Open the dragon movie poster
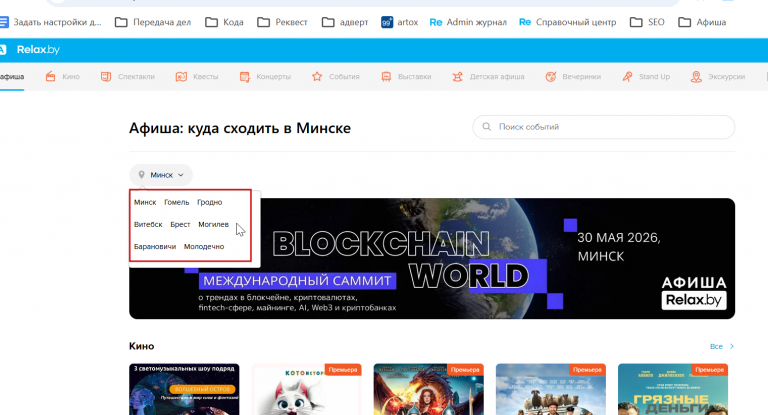This screenshot has width=768, height=415. (x=429, y=389)
